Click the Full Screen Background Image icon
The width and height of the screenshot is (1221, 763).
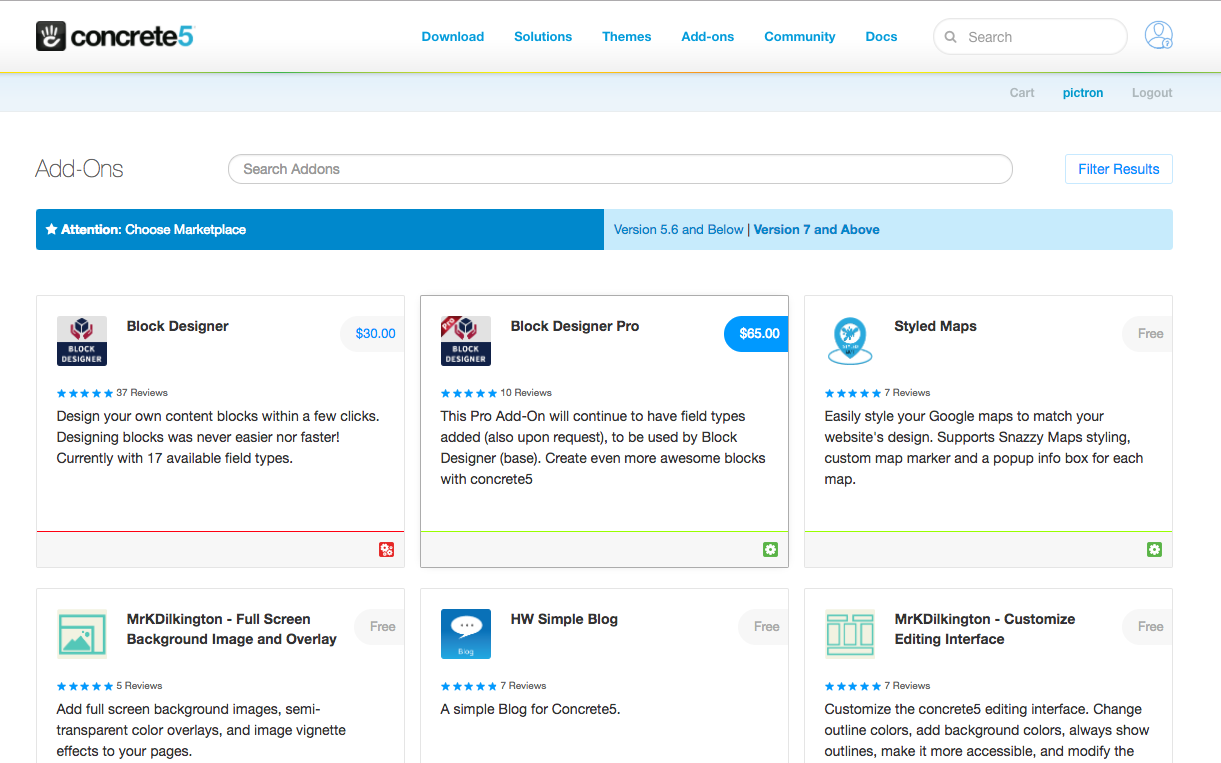(82, 634)
